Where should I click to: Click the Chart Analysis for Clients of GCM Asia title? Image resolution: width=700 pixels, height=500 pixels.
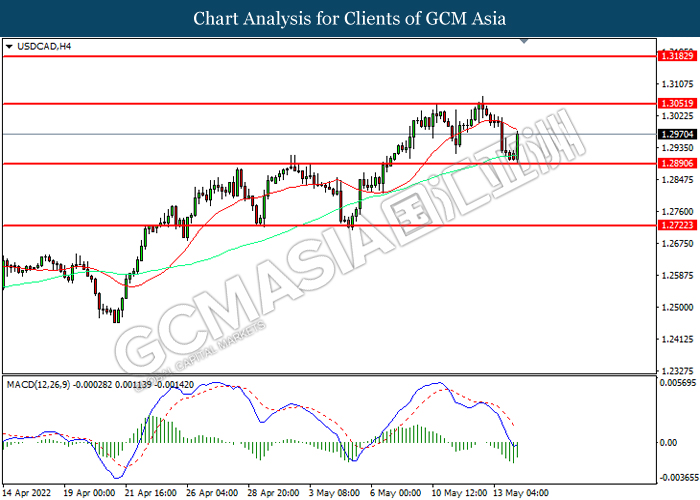tap(350, 18)
